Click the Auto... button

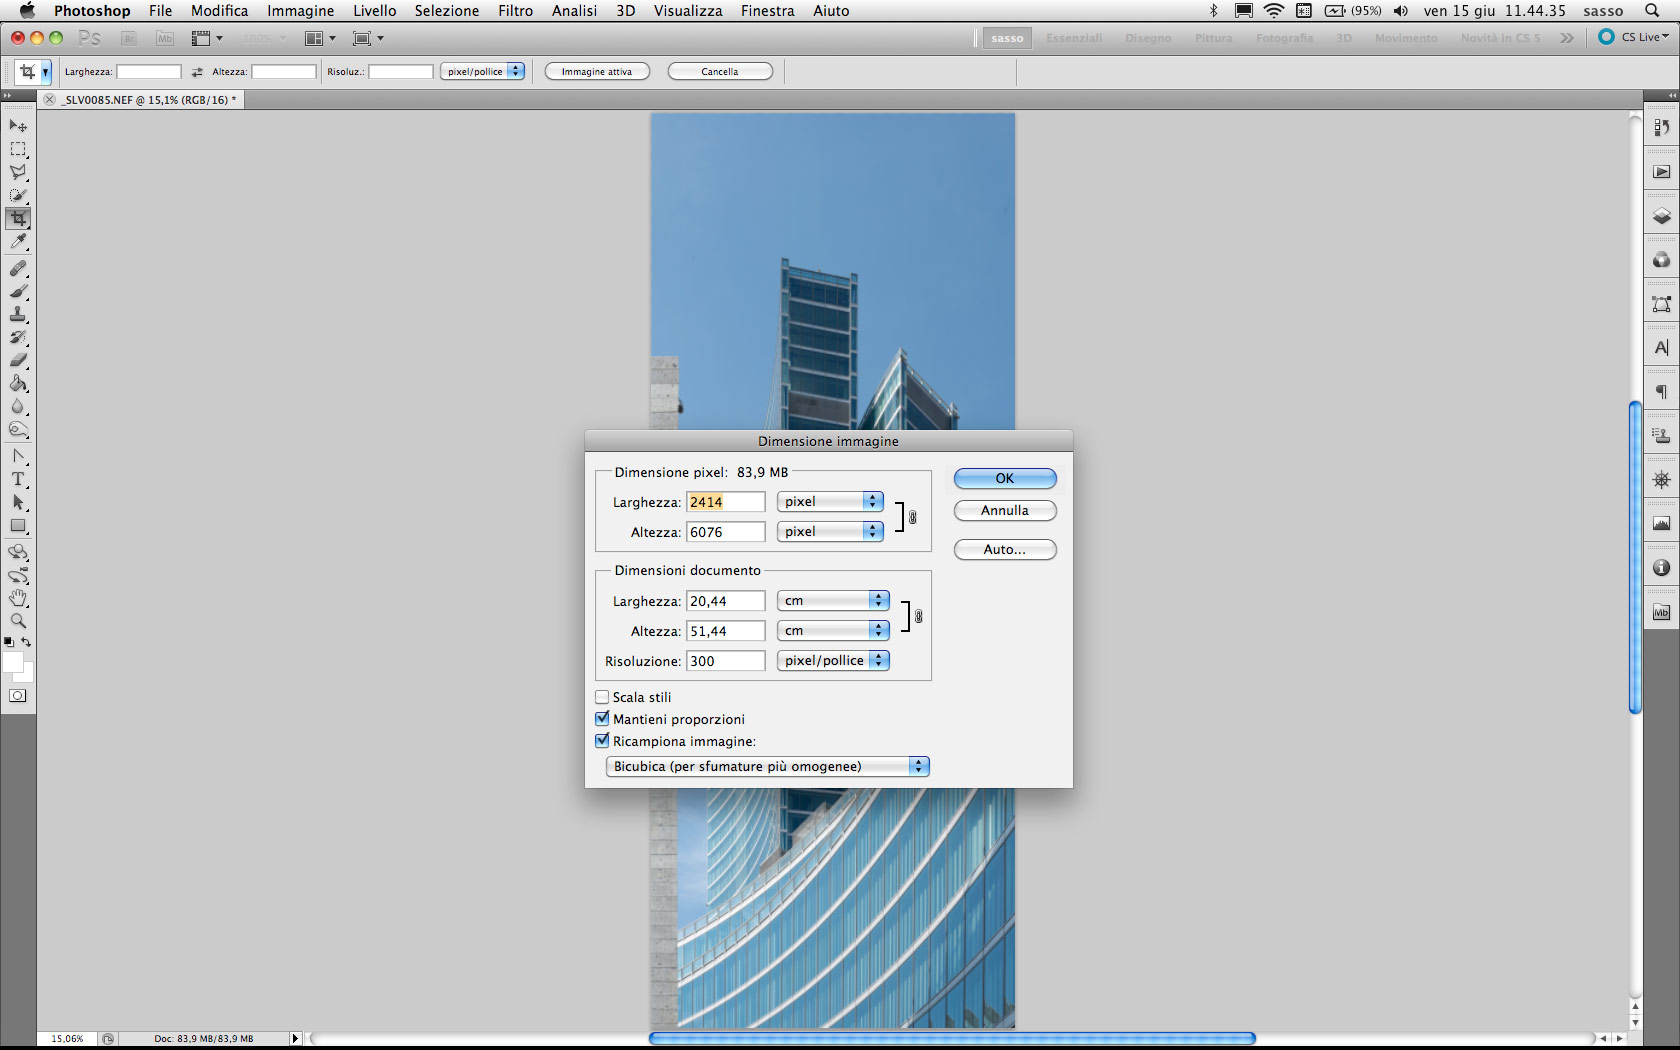pos(1005,549)
